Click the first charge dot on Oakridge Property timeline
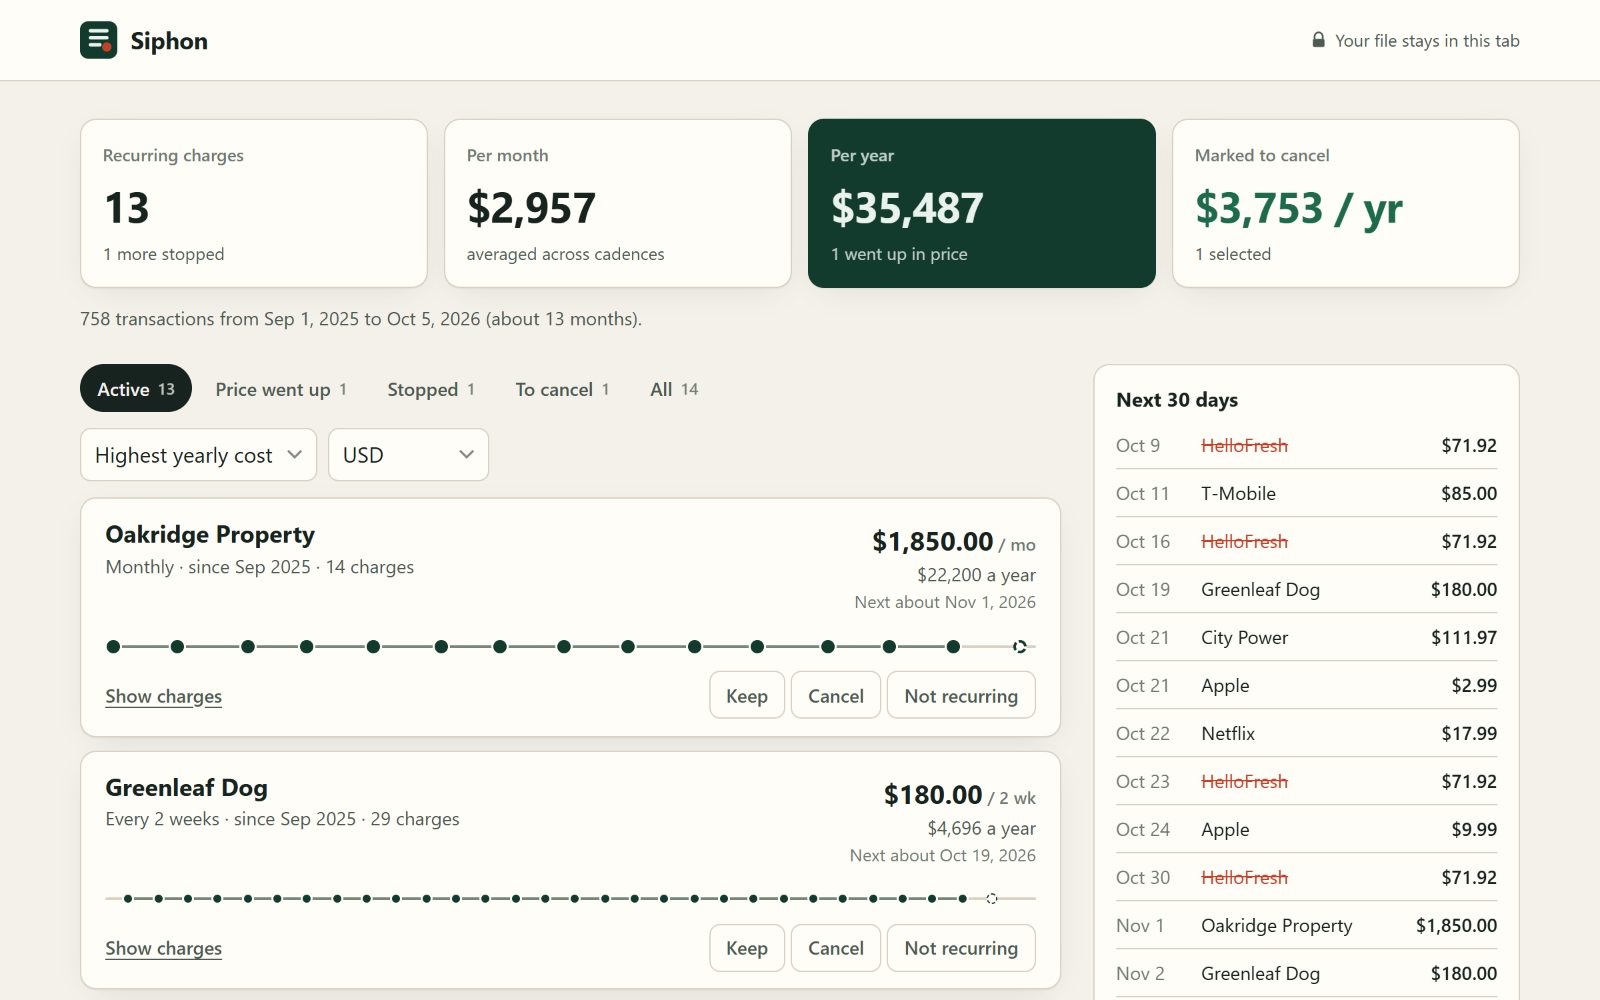The image size is (1600, 1000). tap(113, 647)
